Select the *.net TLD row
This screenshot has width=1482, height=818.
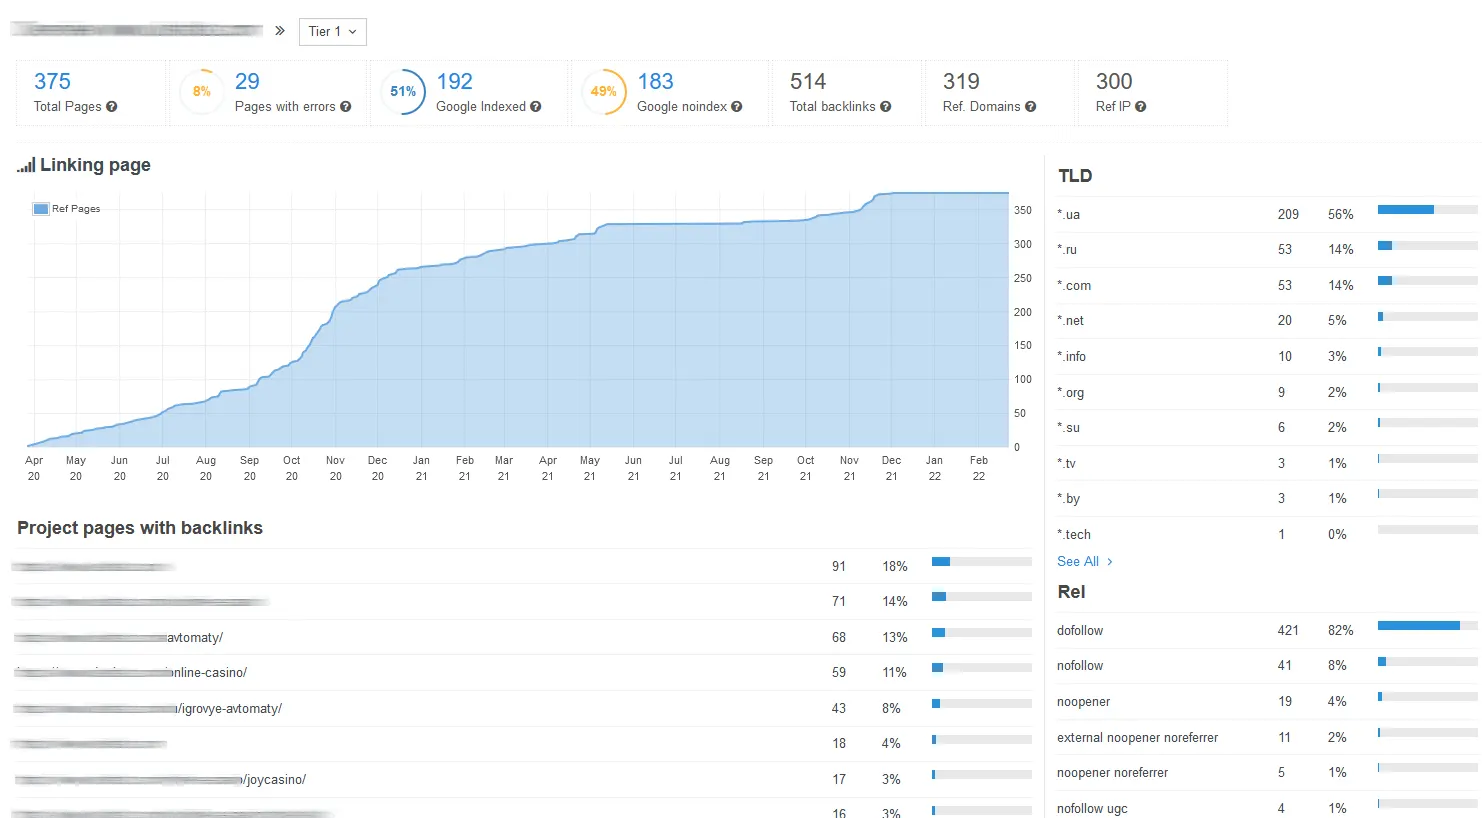coord(1267,321)
